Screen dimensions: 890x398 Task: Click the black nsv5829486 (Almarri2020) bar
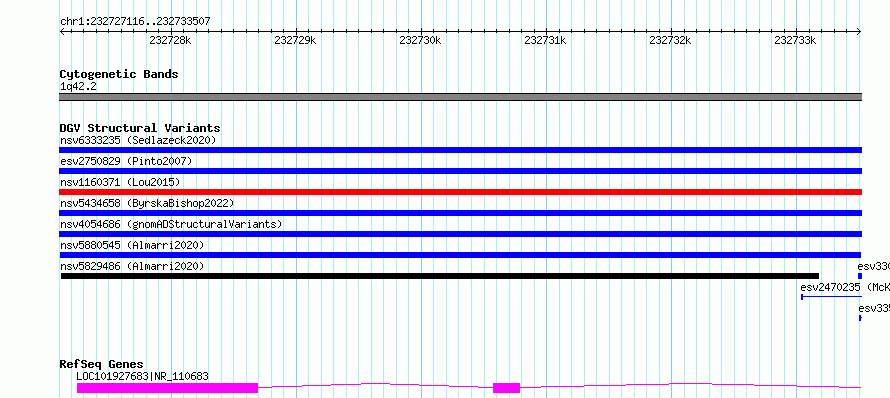tap(440, 276)
